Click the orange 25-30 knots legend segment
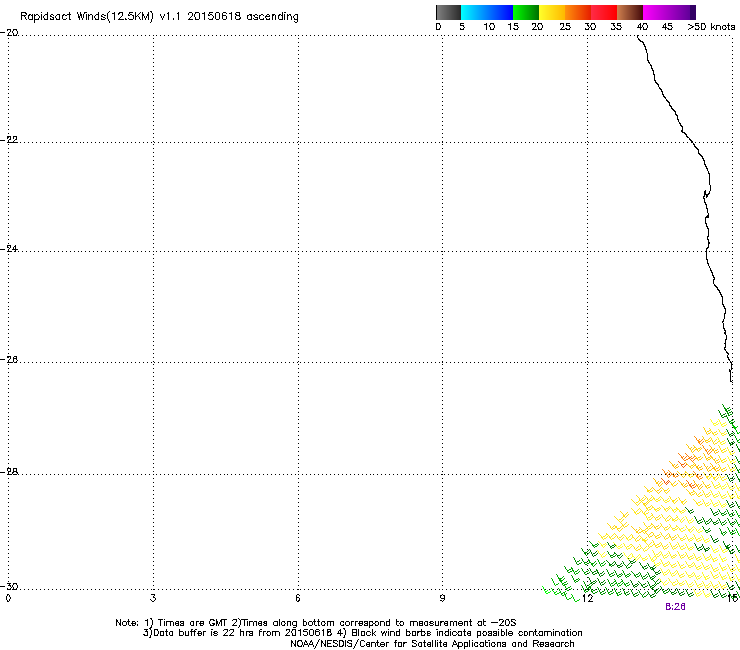The height and width of the screenshot is (650, 740). [578, 12]
